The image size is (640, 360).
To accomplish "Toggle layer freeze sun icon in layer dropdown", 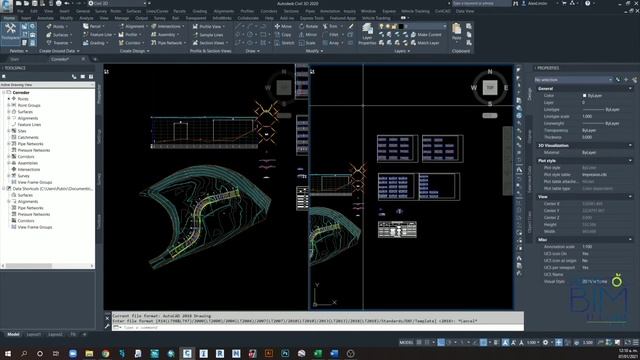I will pos(388,27).
